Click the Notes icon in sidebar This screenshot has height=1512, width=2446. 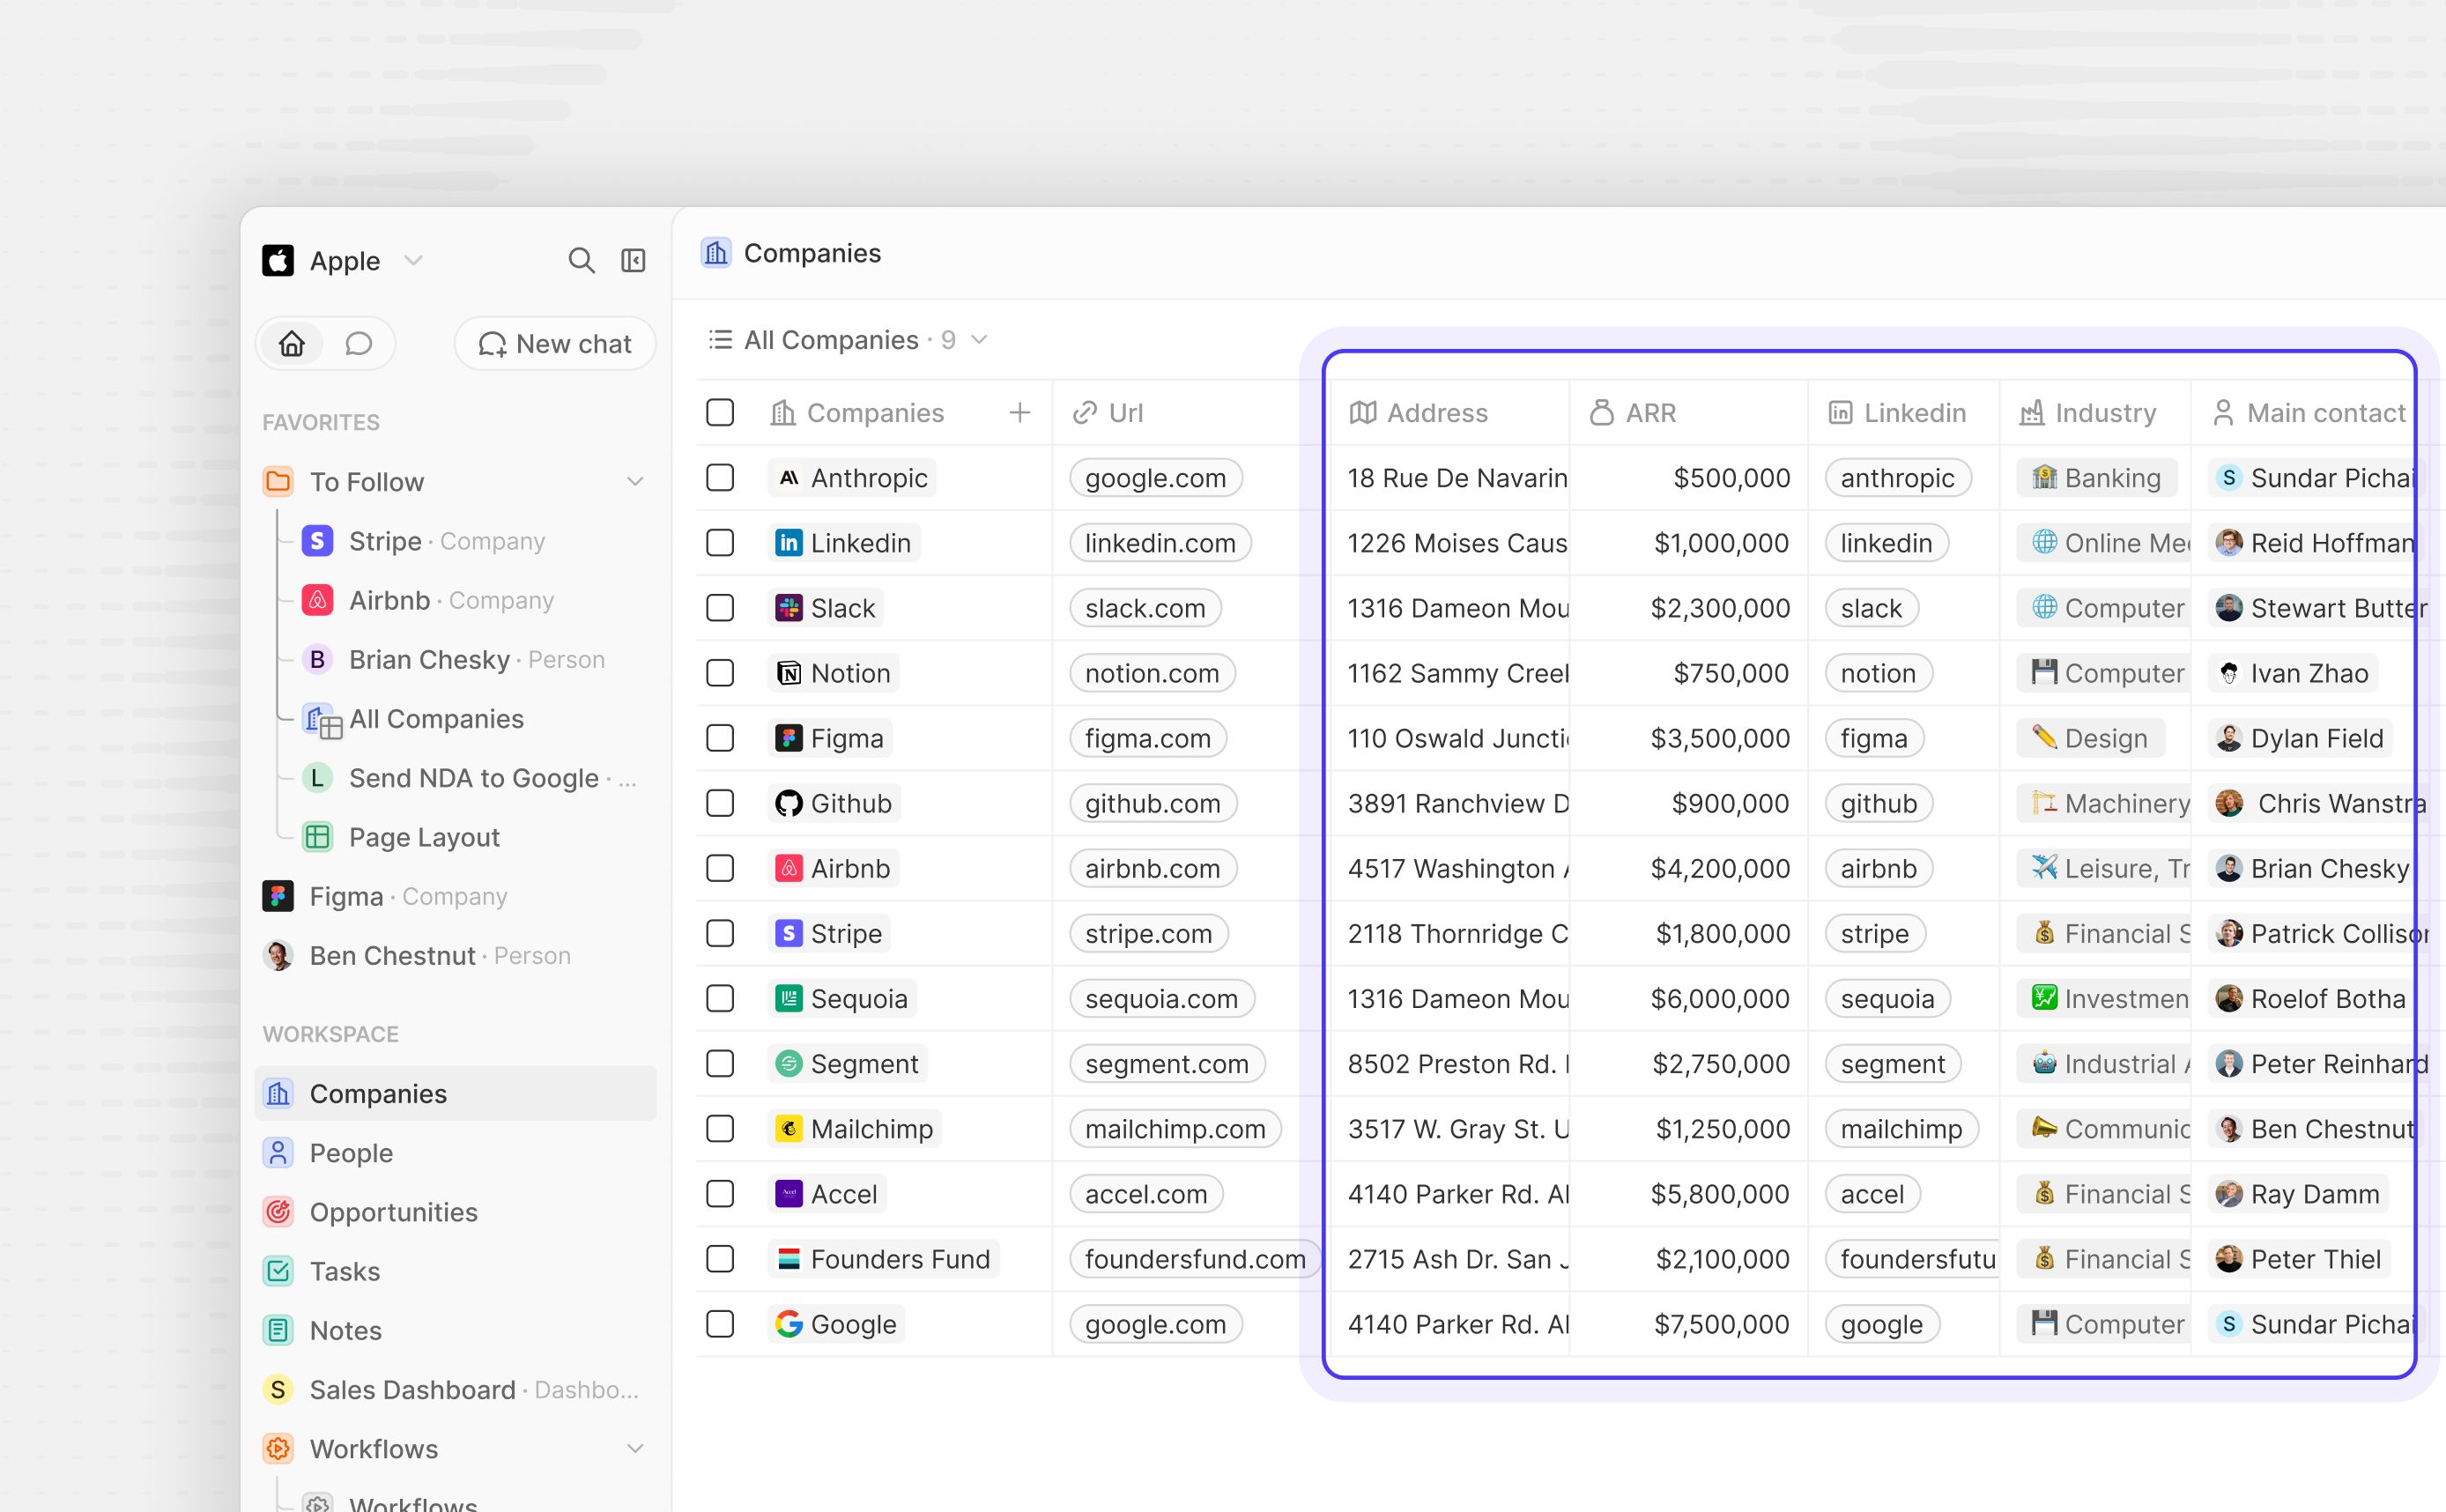(x=278, y=1330)
